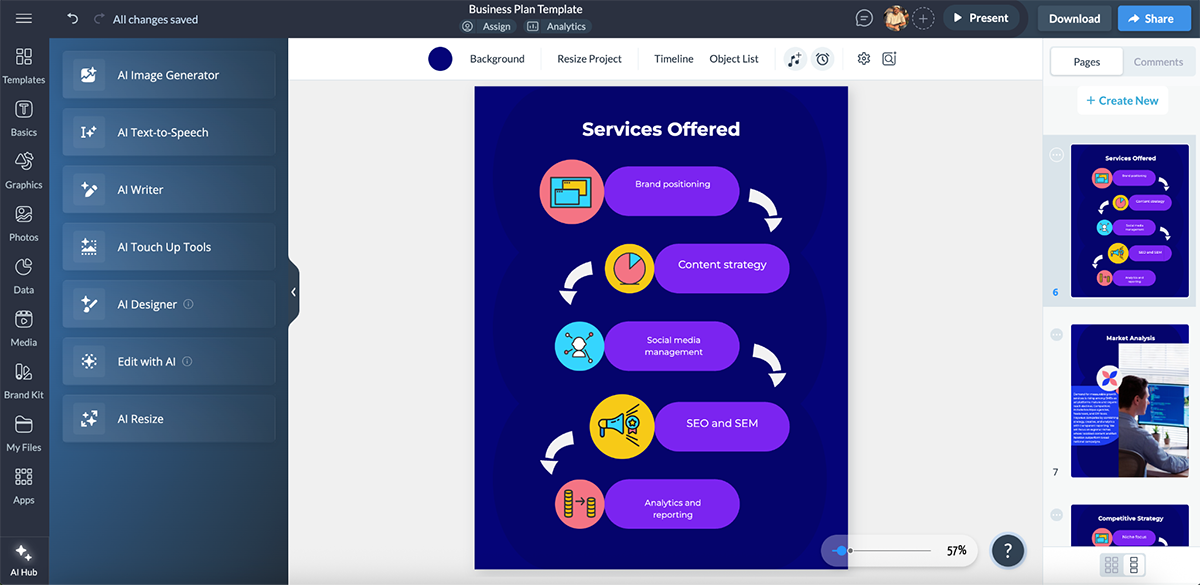1200x585 pixels.
Task: Open the Timeline menu item
Action: (x=673, y=59)
